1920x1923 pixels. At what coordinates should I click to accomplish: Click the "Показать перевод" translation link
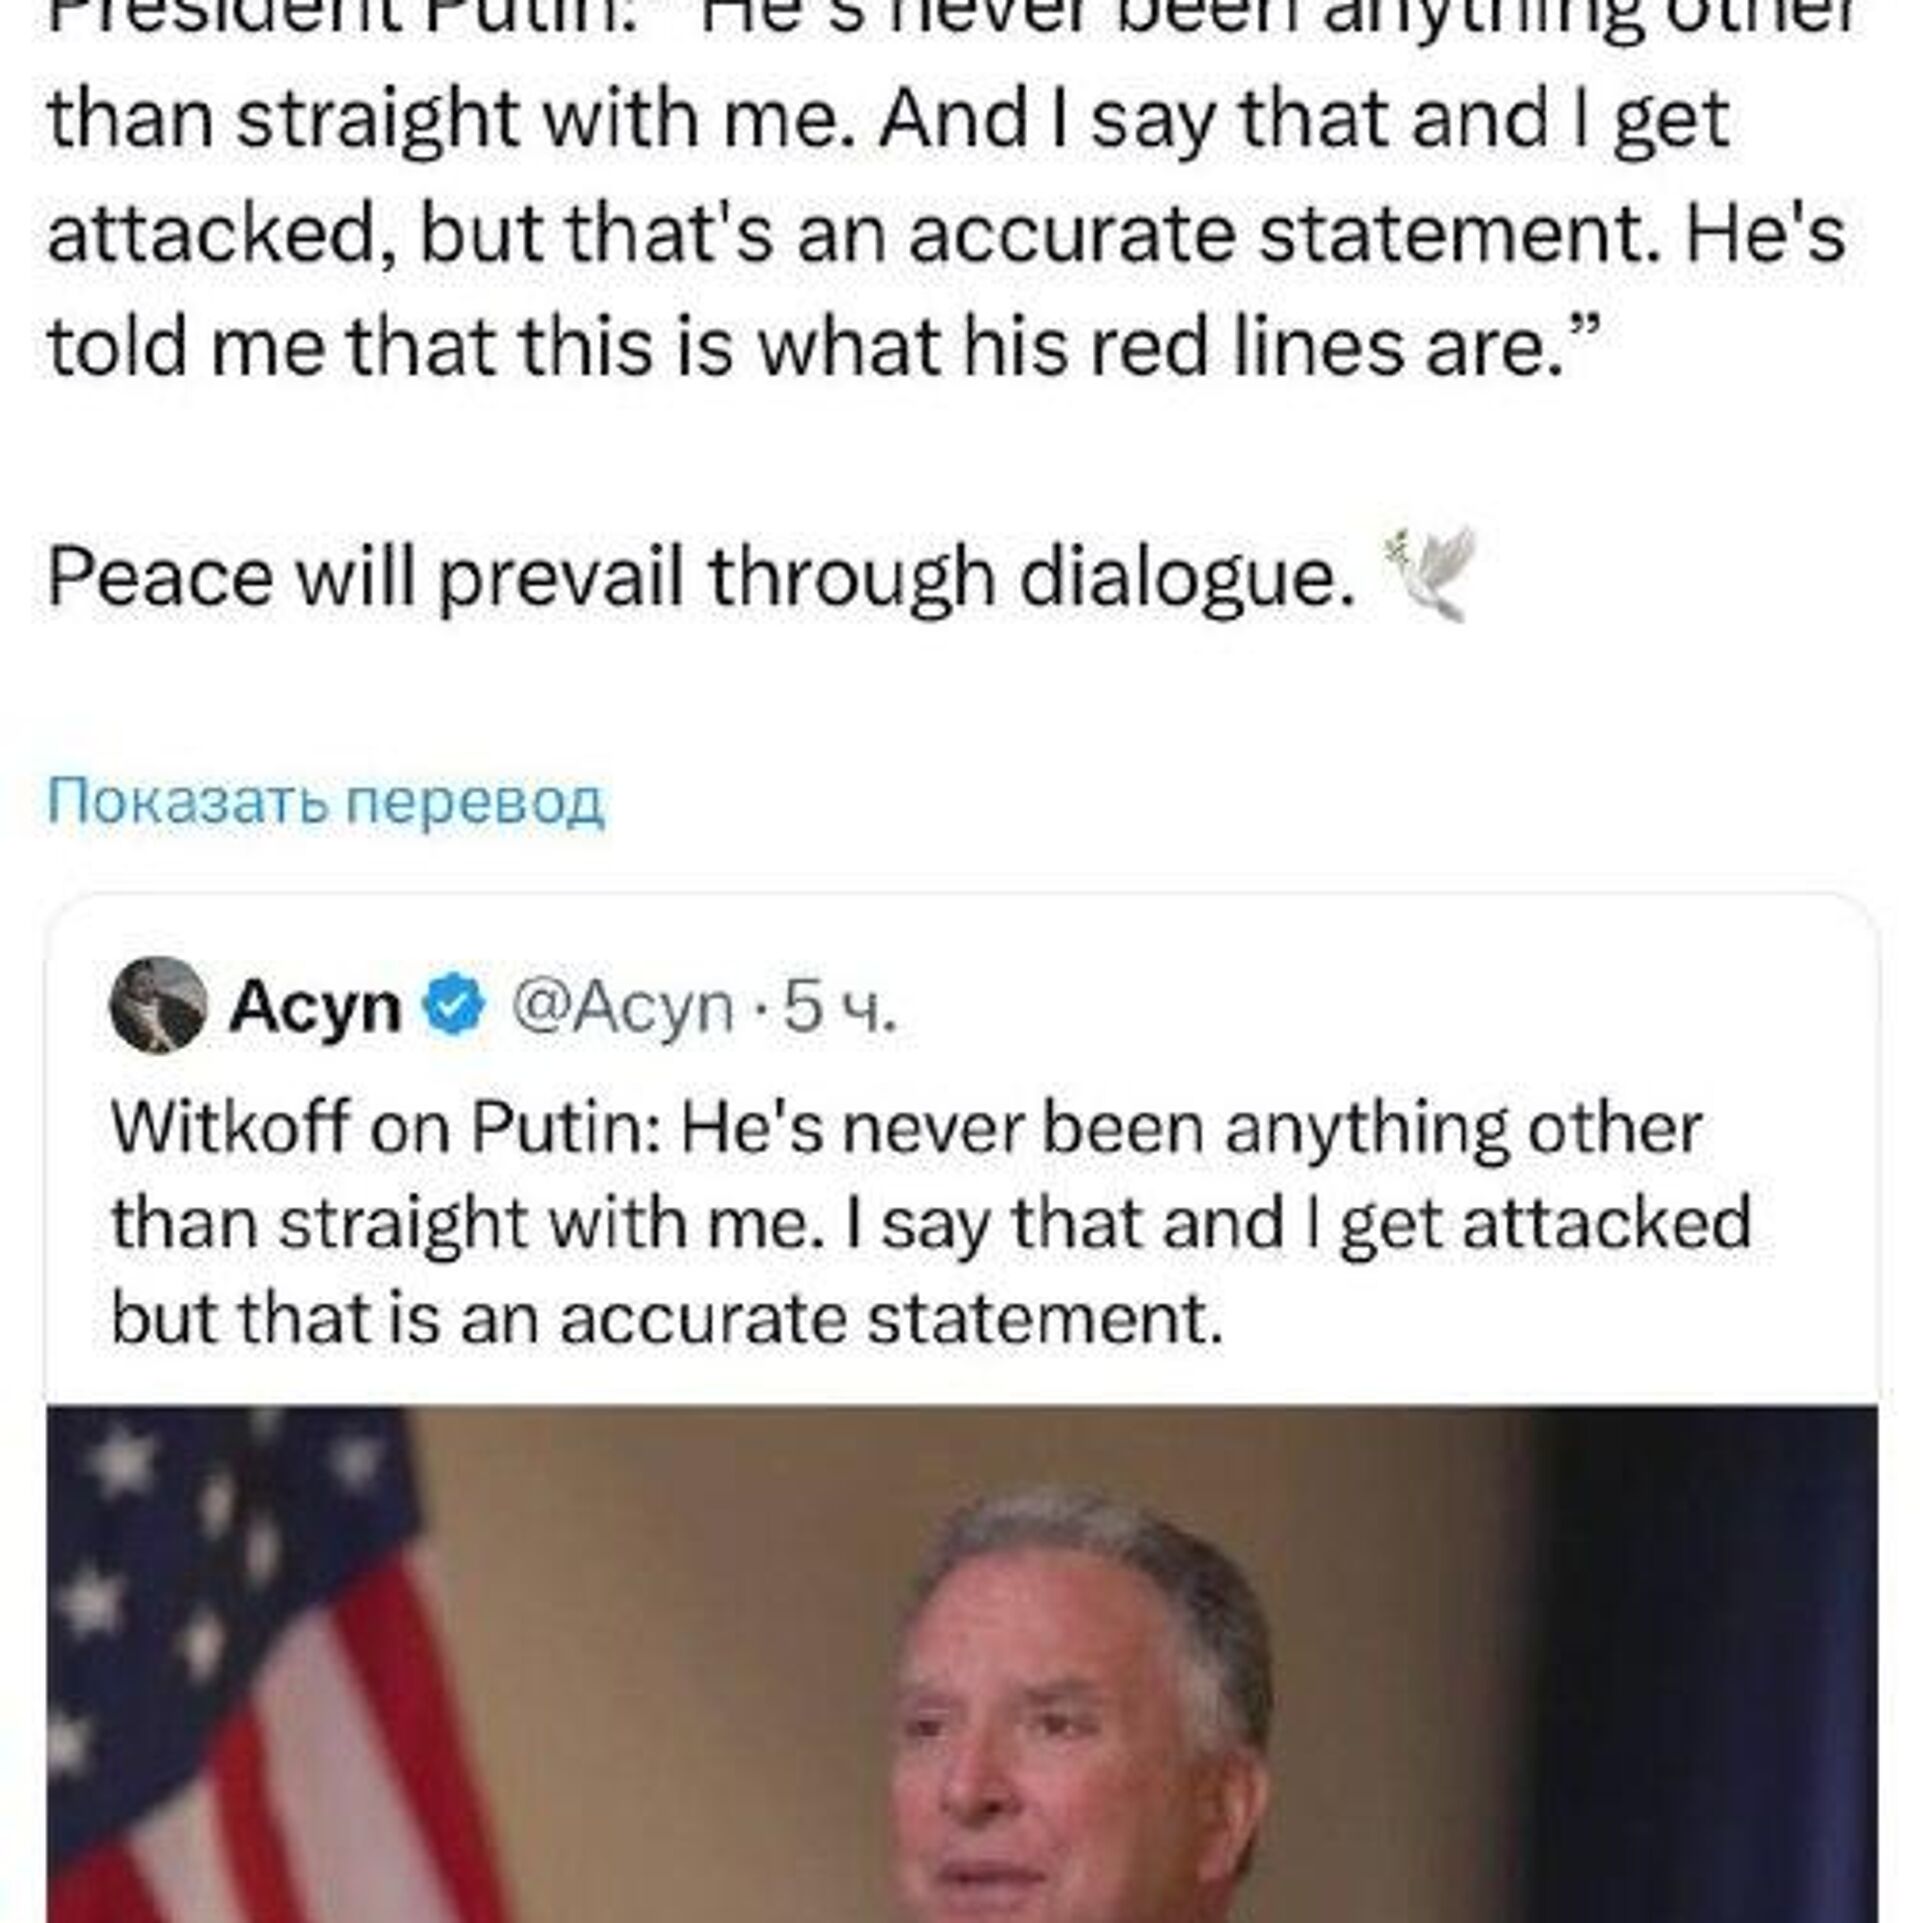326,802
